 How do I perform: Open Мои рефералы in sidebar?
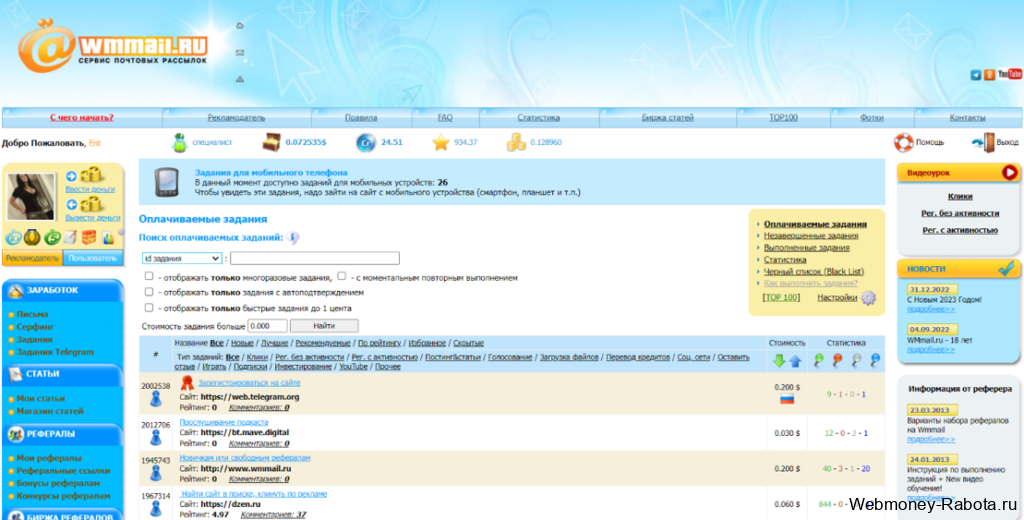(x=50, y=458)
